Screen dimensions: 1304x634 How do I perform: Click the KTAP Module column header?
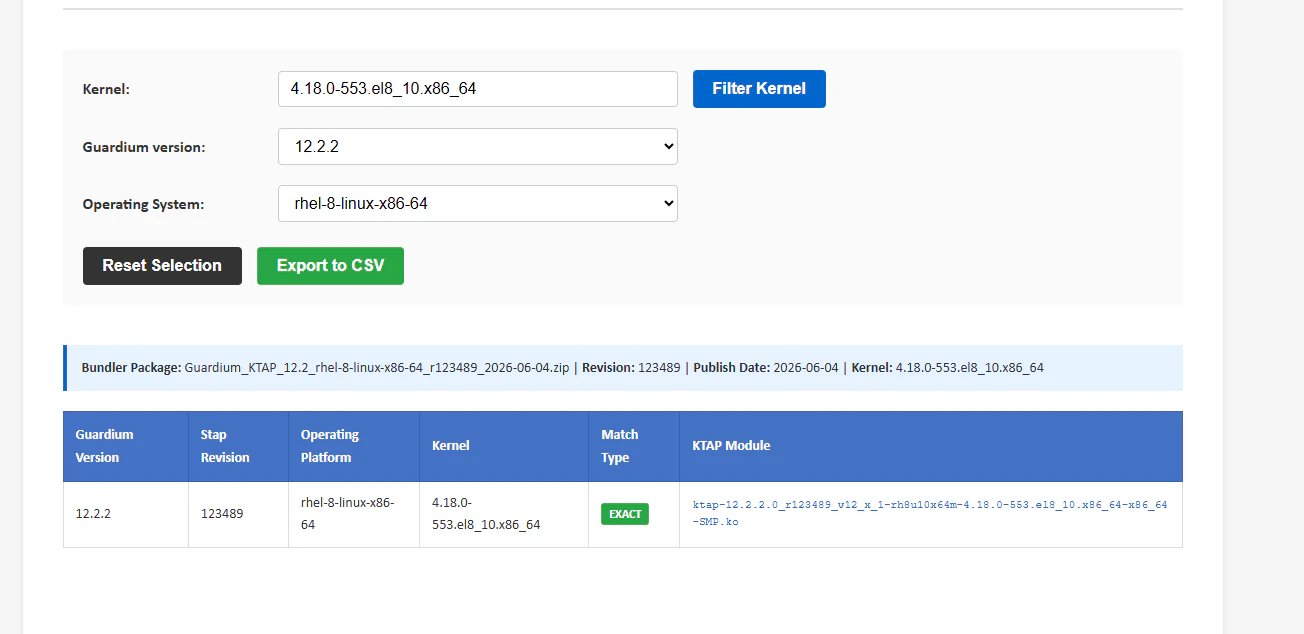(x=931, y=446)
